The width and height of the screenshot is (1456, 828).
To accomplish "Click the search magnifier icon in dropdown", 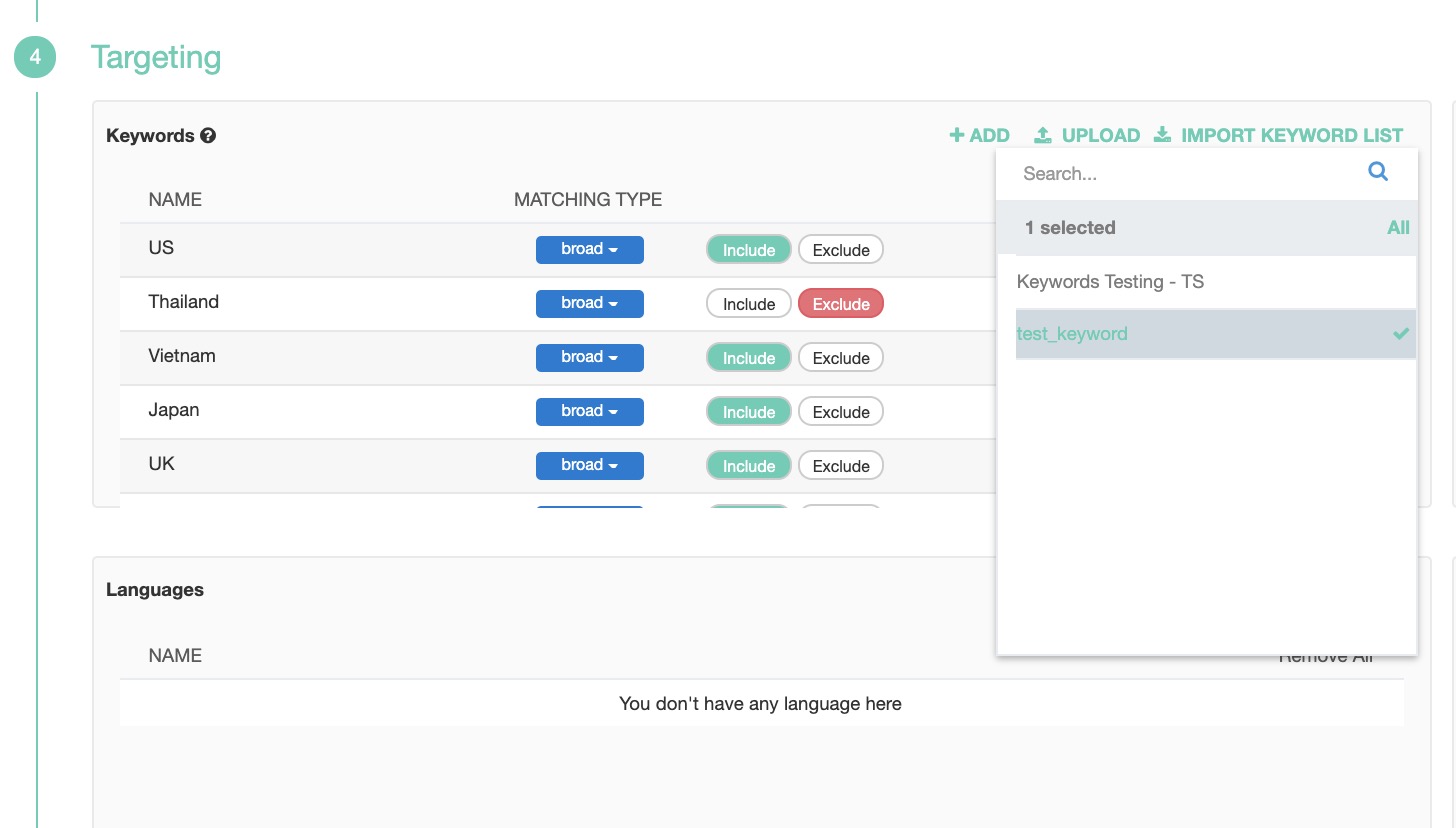I will [1377, 172].
